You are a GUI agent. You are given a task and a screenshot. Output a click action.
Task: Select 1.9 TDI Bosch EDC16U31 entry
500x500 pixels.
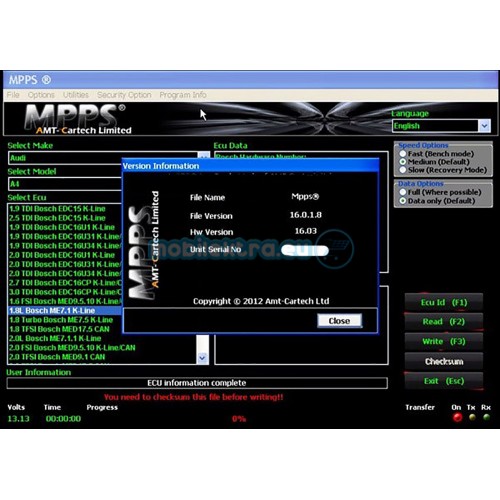[x=65, y=237]
